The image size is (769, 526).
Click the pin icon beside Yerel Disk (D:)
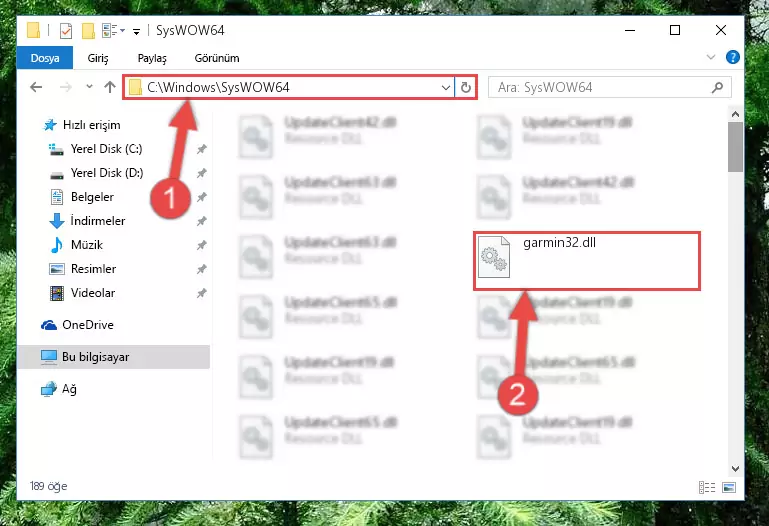click(202, 173)
